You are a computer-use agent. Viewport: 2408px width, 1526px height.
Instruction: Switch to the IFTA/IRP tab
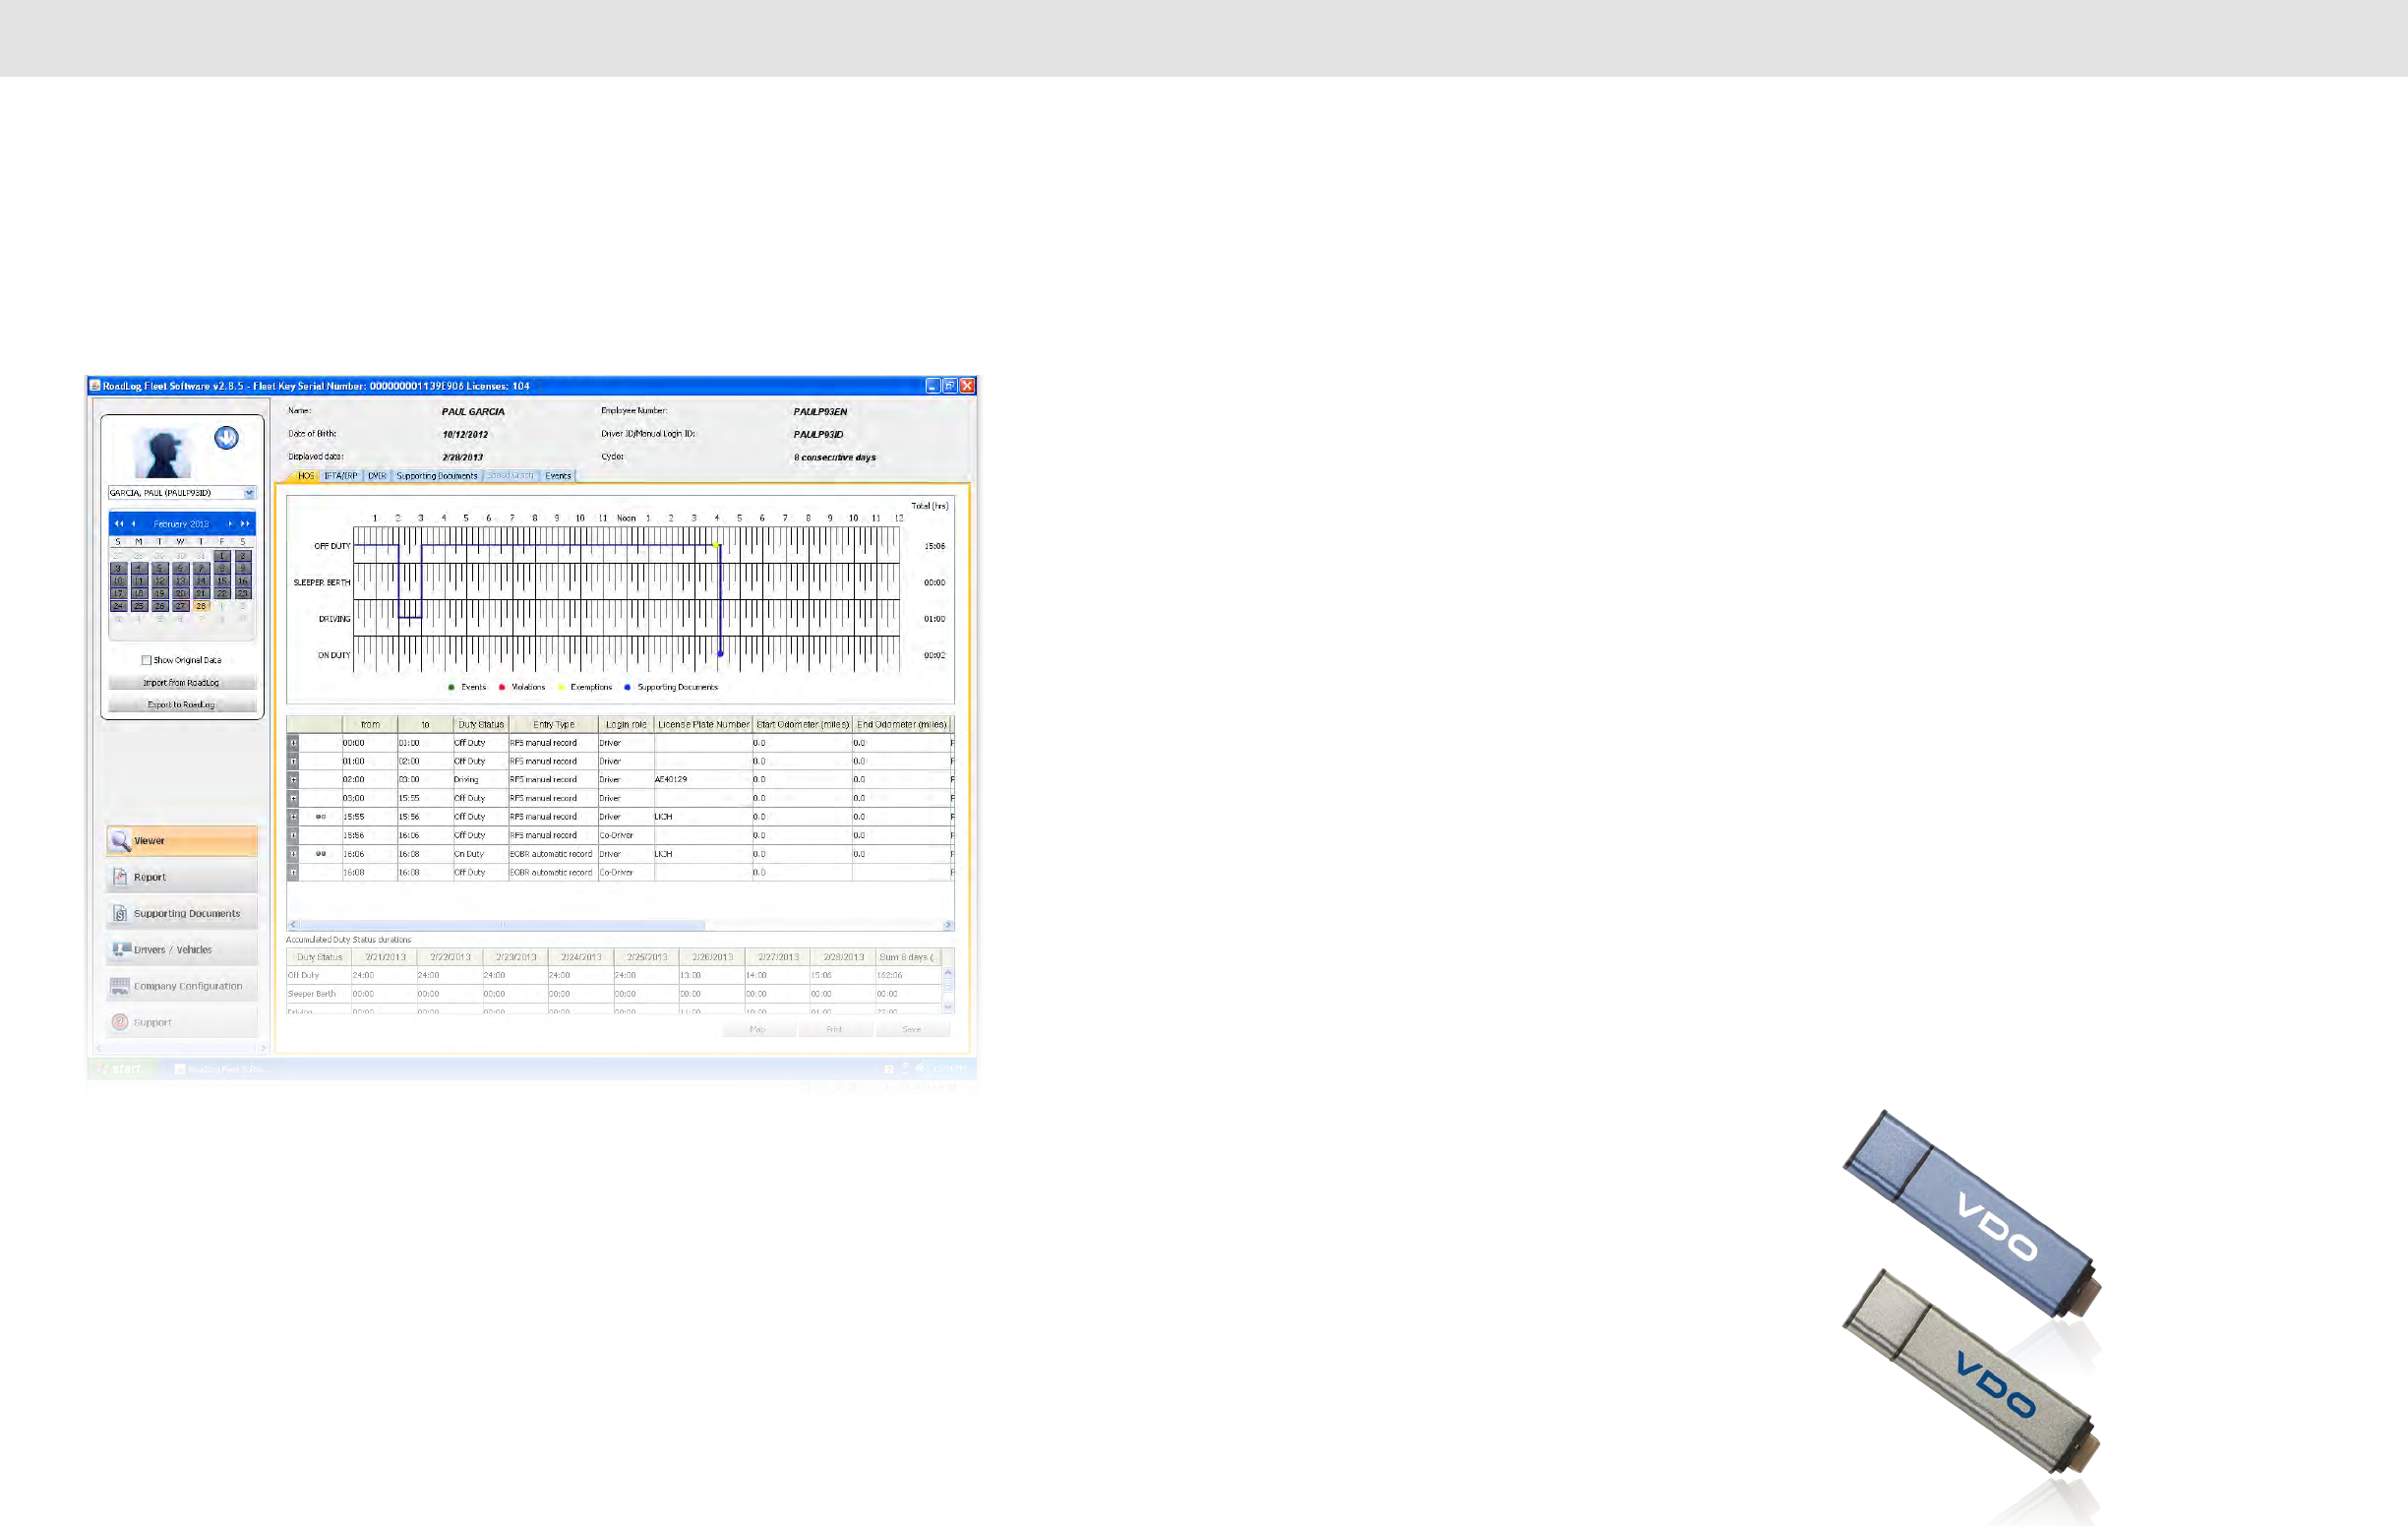click(x=340, y=476)
